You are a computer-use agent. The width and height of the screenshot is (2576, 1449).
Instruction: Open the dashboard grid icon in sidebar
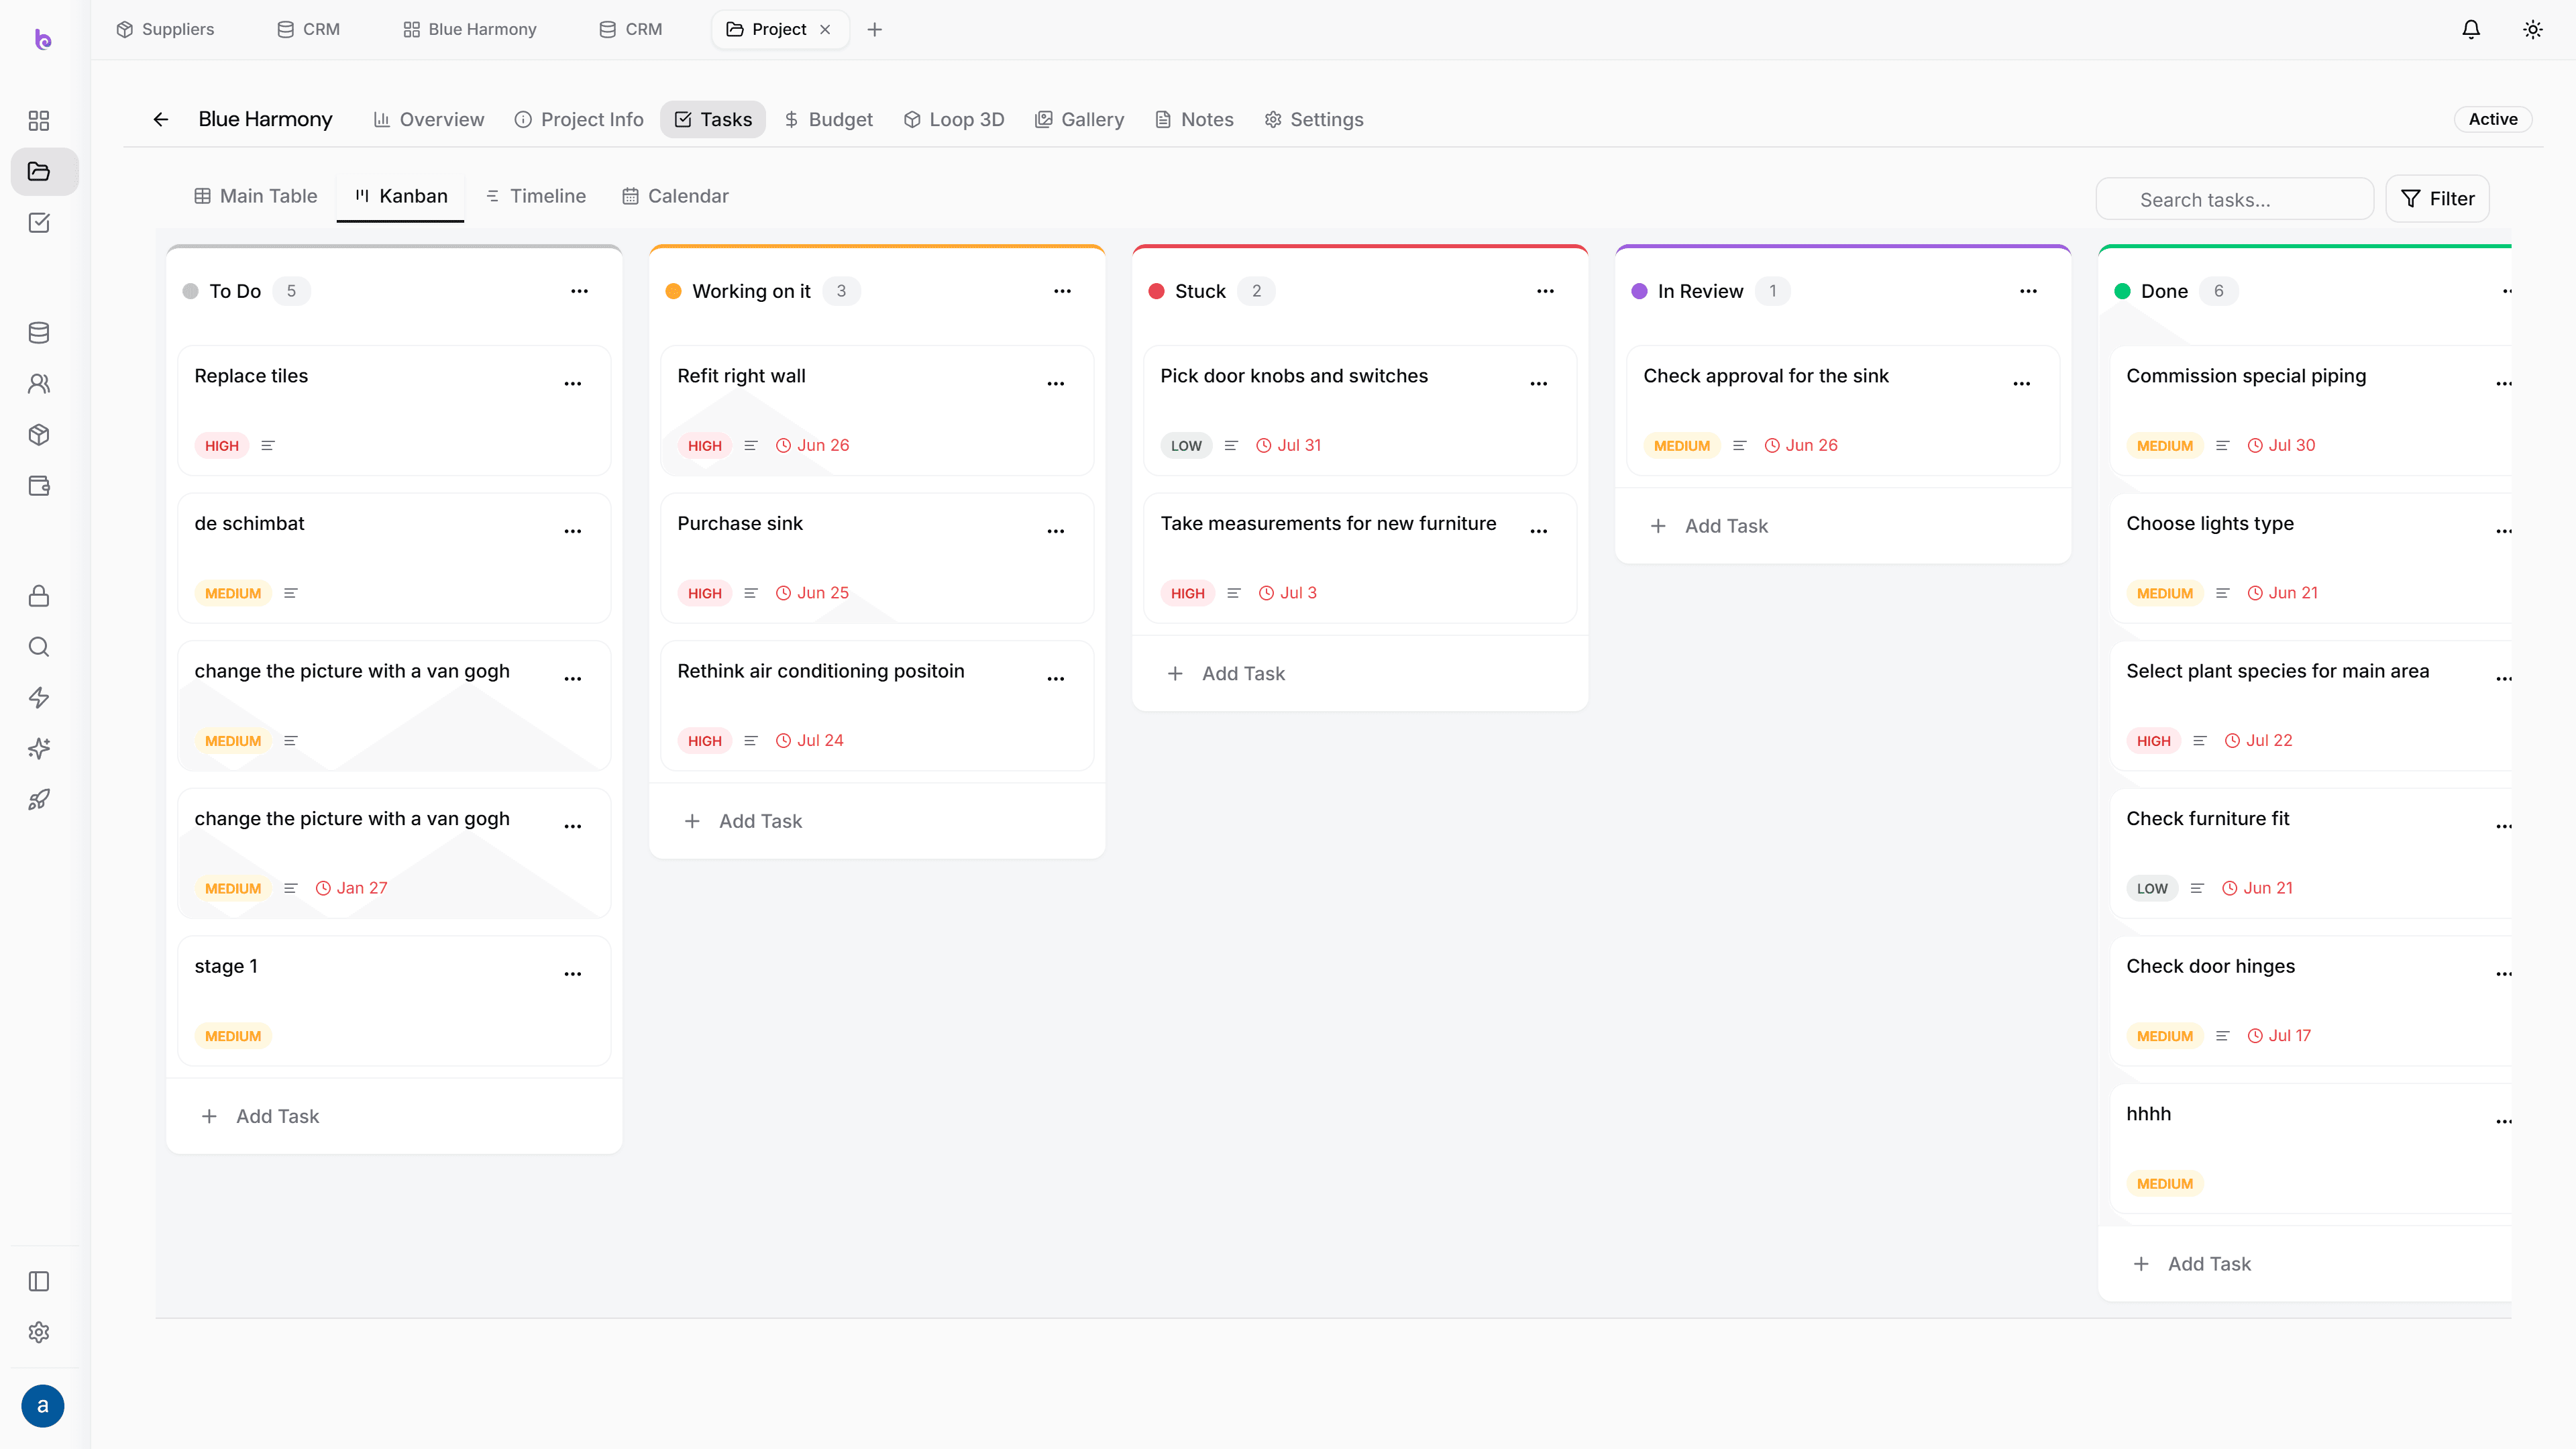(39, 121)
